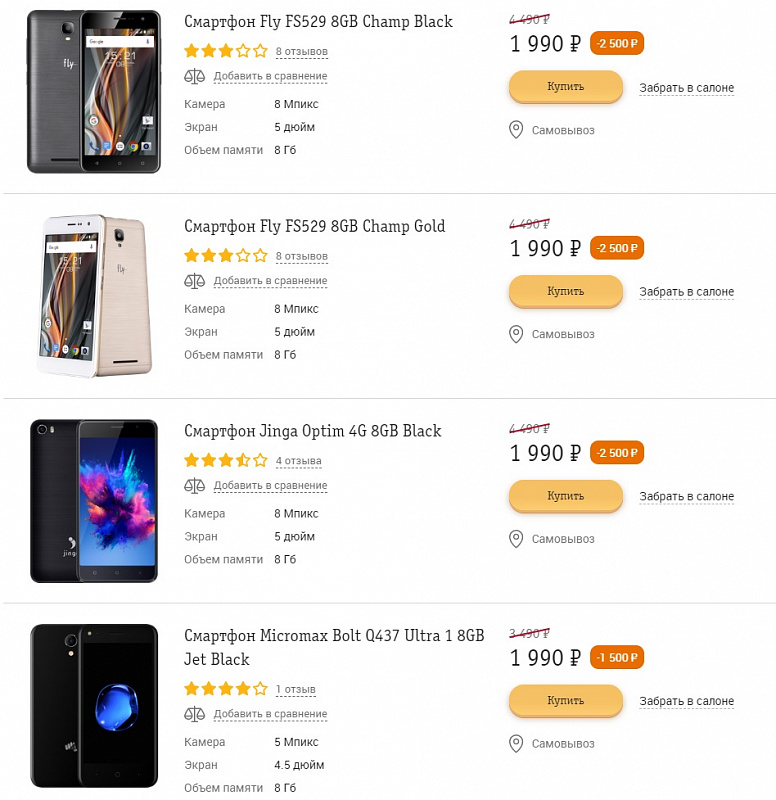
Task: Click pickup location pin for Fly Champ Black
Action: pyautogui.click(x=516, y=130)
